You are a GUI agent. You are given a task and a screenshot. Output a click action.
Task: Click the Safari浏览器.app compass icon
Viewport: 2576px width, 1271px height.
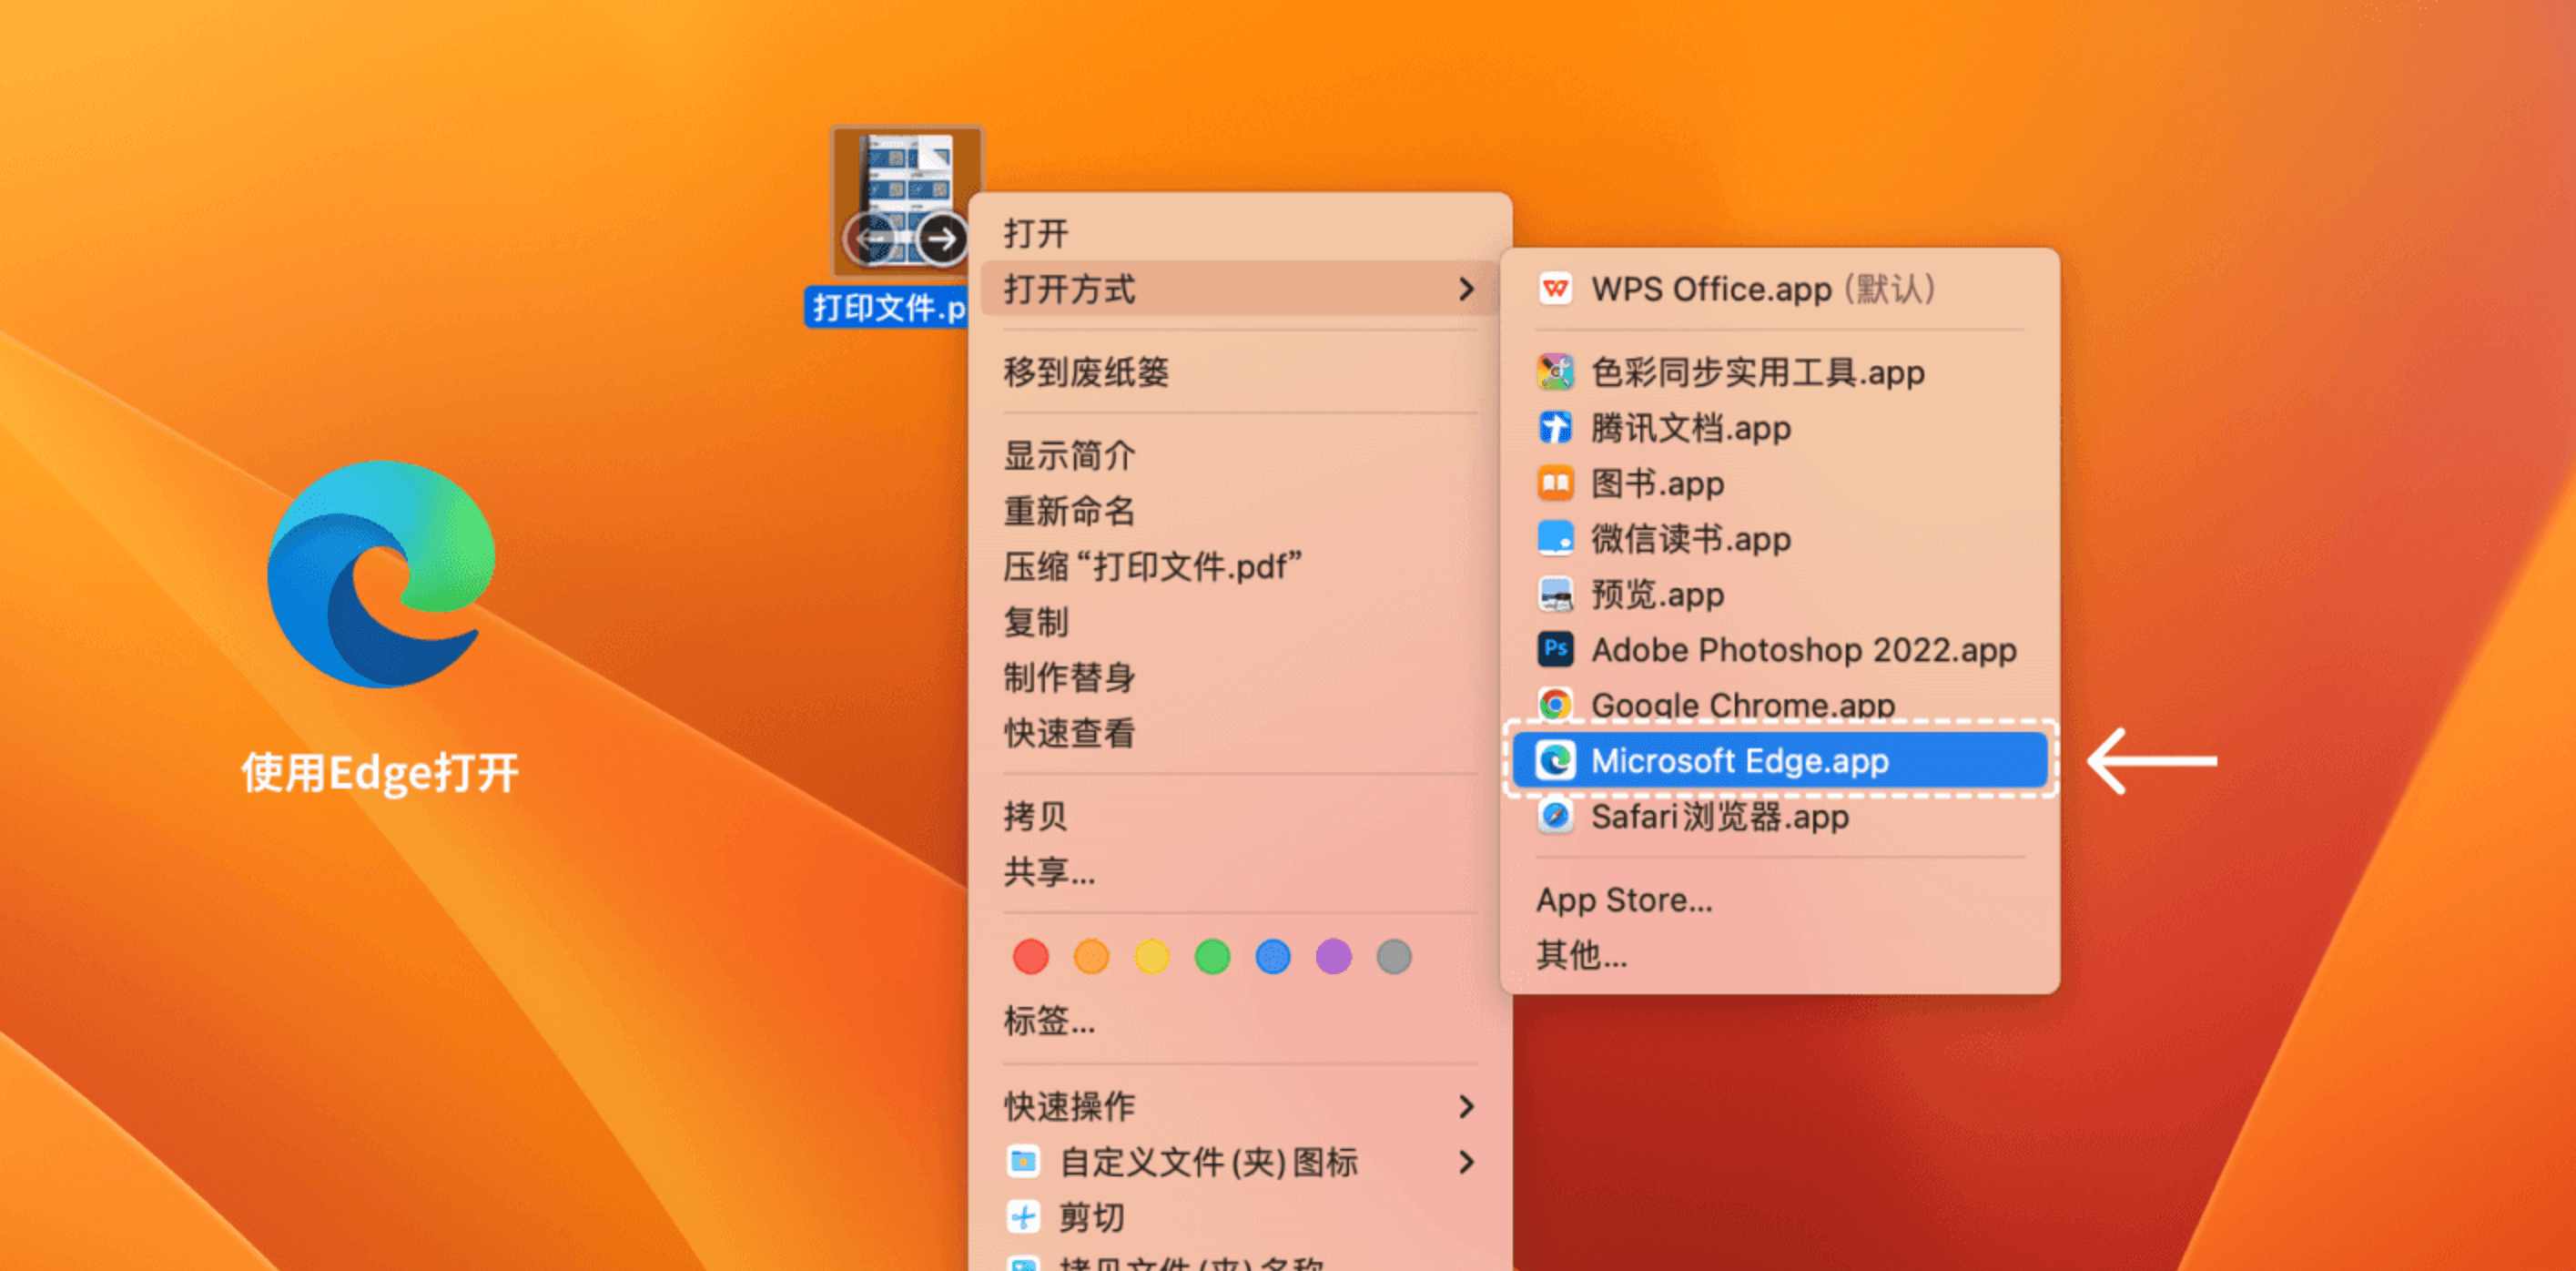click(1554, 816)
